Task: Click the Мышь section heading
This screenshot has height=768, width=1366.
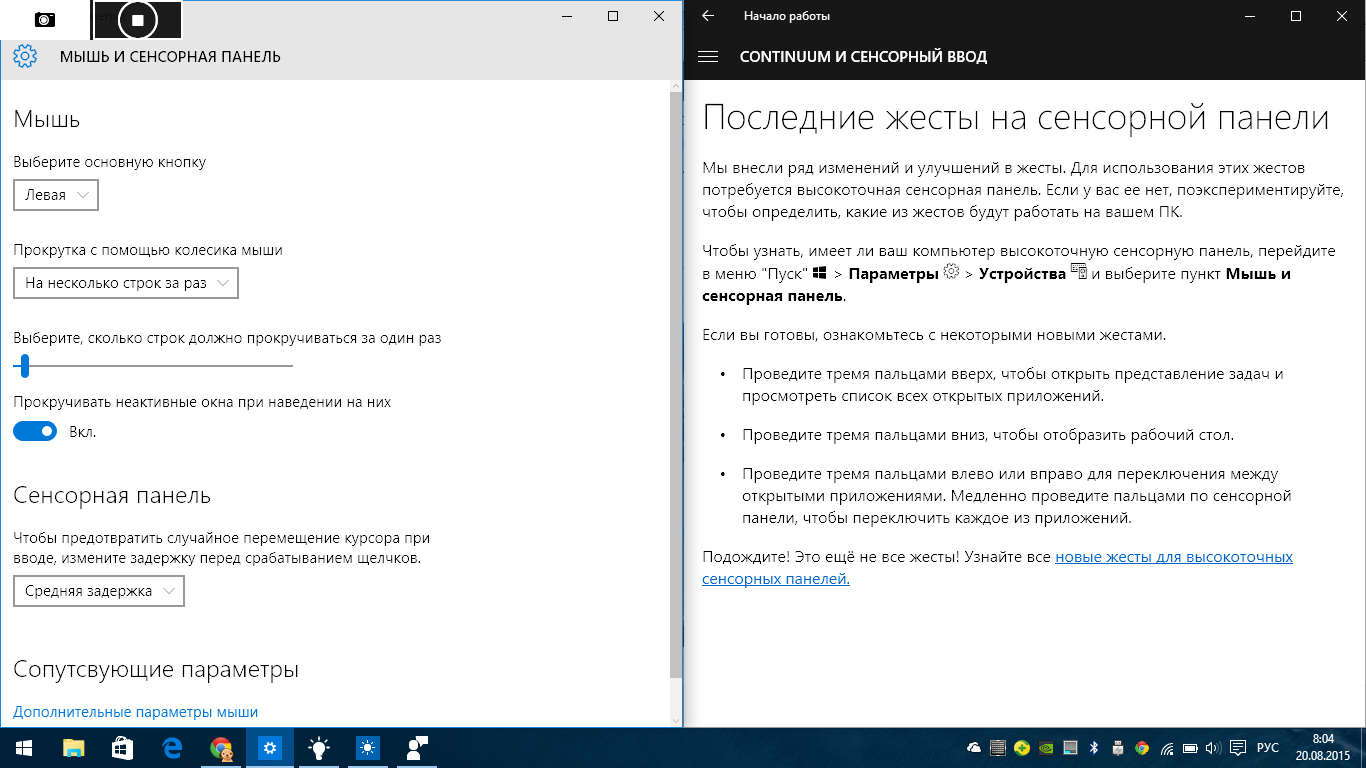Action: (x=47, y=120)
